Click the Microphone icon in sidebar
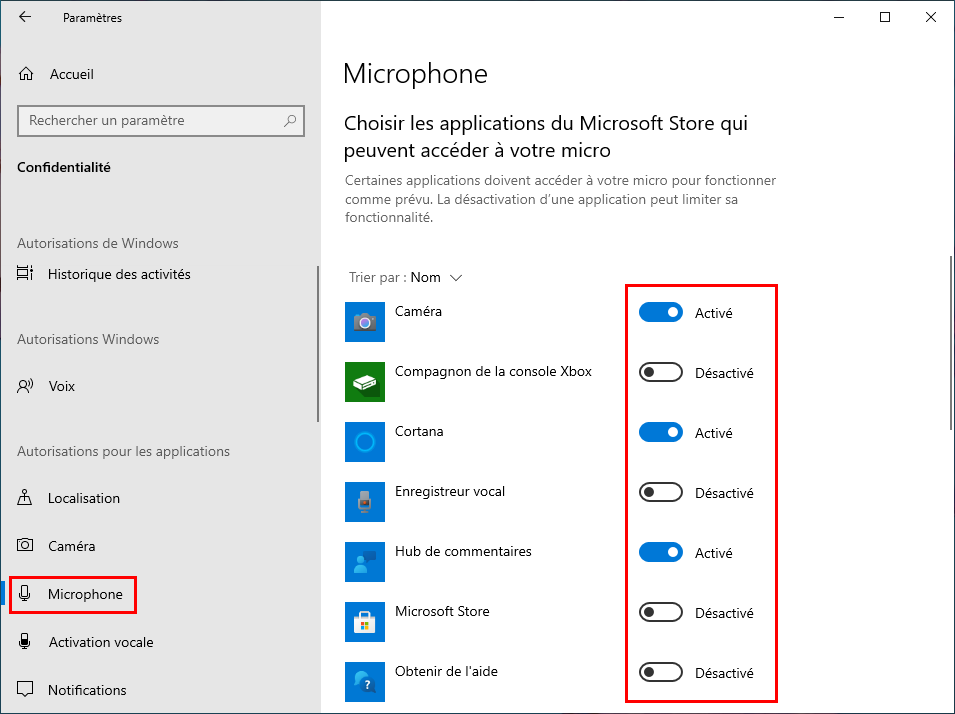955x714 pixels. (24, 593)
